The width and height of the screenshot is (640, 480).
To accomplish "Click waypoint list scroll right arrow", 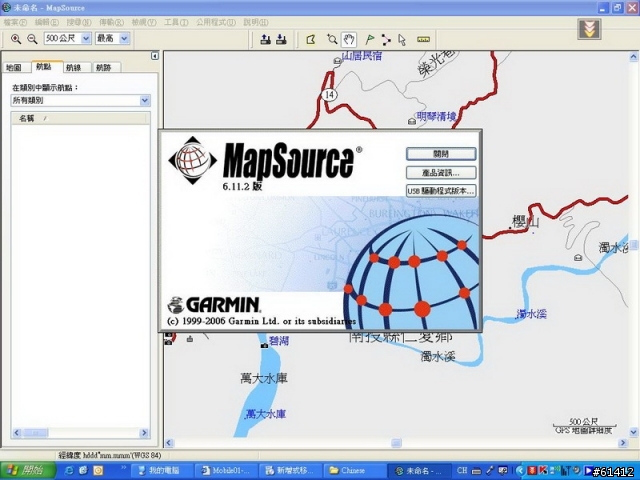I will [x=144, y=433].
